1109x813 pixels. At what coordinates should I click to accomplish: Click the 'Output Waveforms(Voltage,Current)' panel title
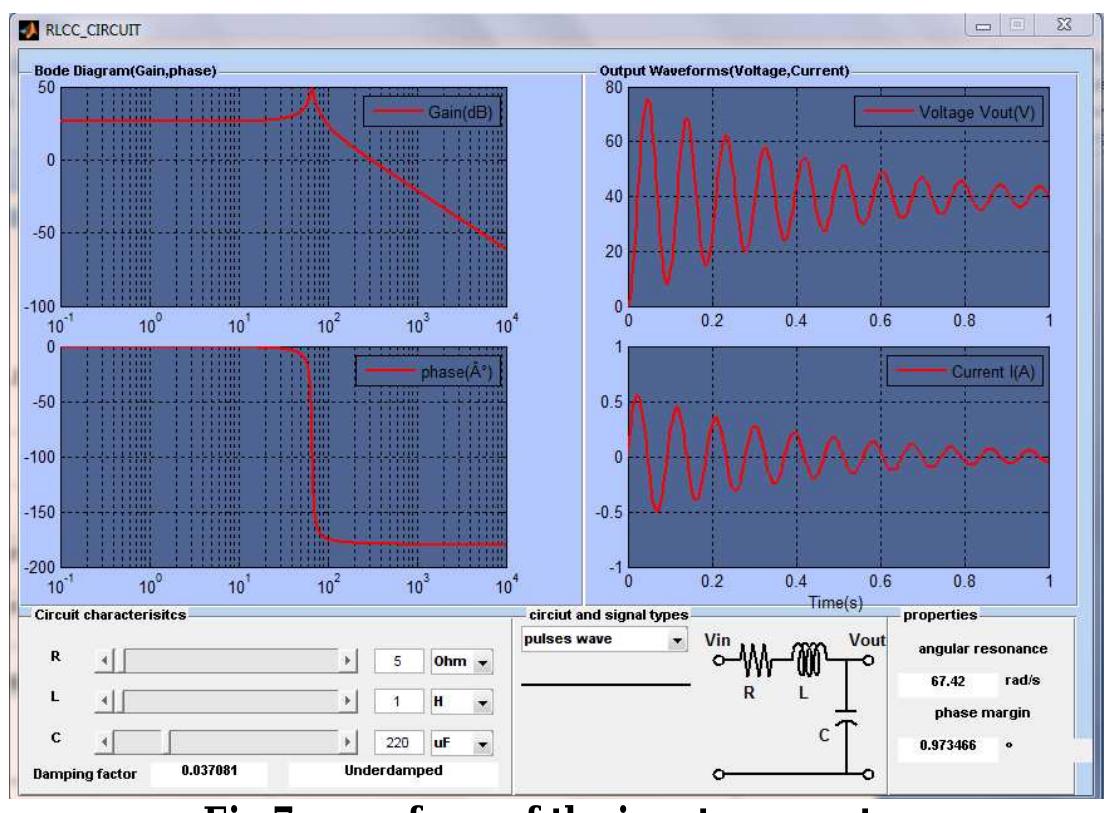click(724, 71)
